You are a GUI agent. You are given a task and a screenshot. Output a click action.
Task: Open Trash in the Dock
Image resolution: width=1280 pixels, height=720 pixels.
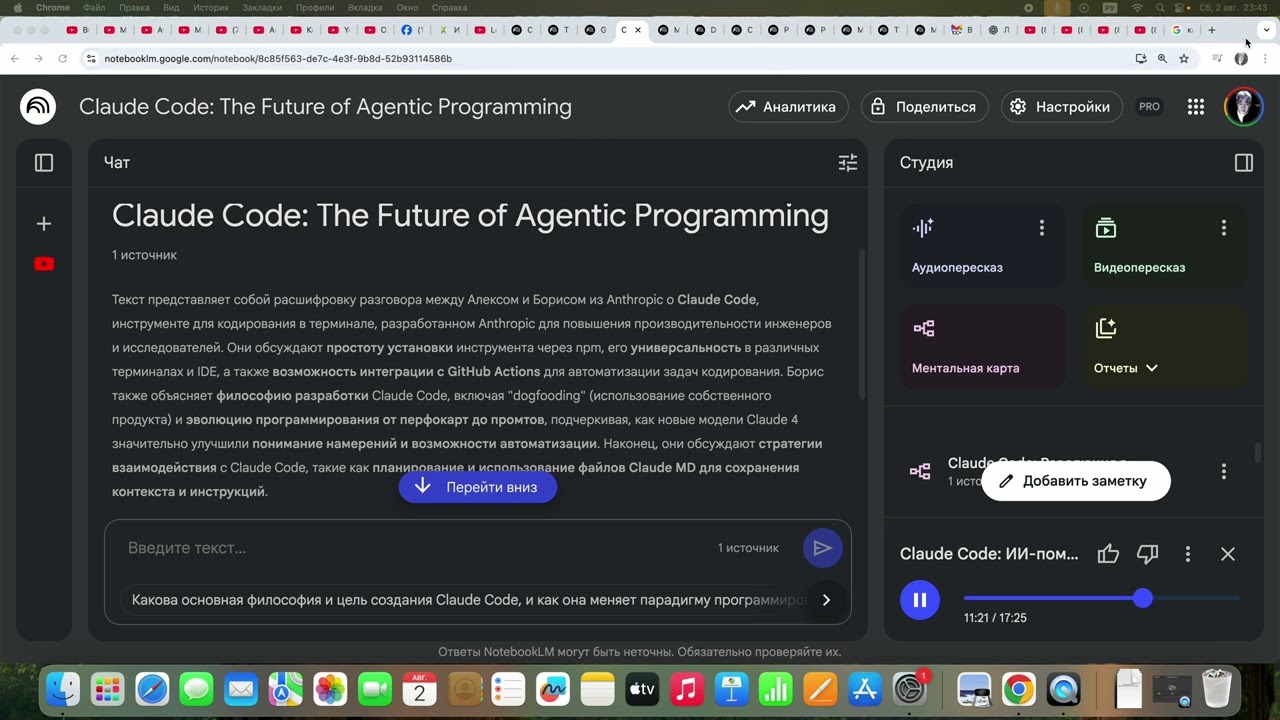tap(1217, 689)
